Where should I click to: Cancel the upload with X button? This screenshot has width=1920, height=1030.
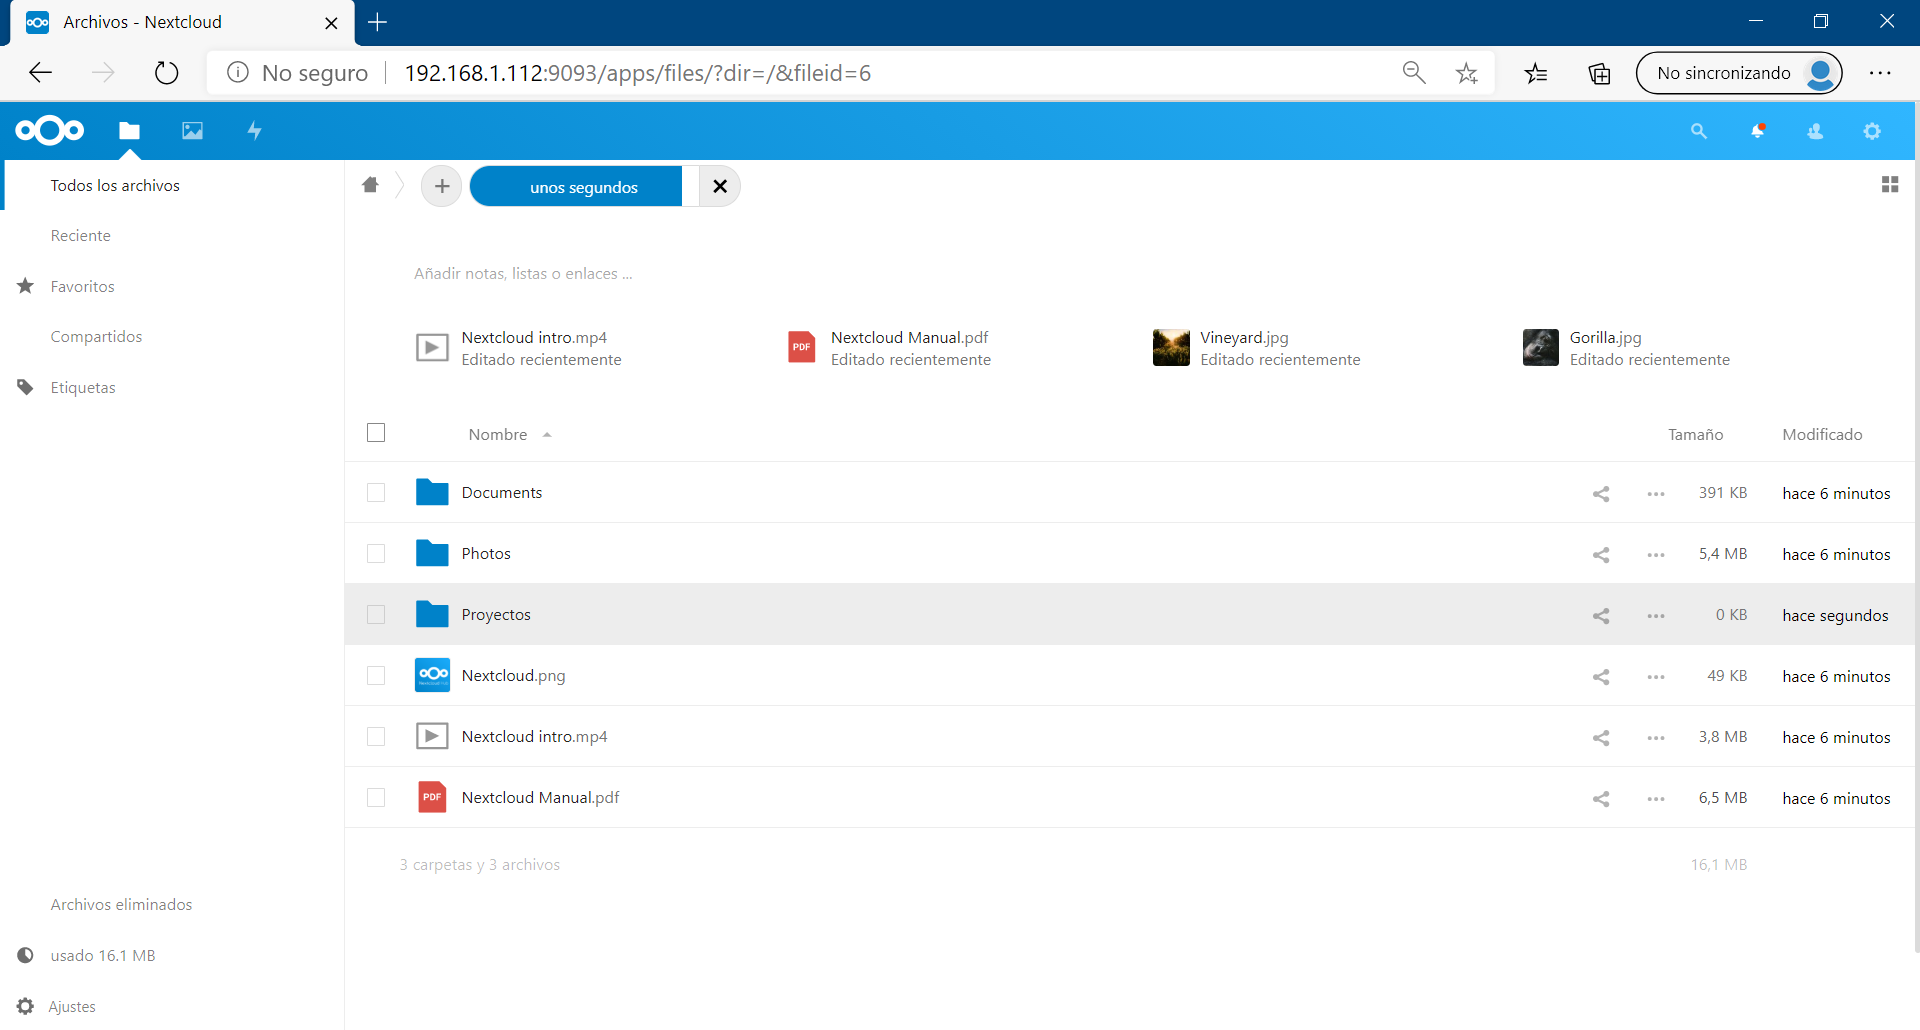(x=719, y=187)
